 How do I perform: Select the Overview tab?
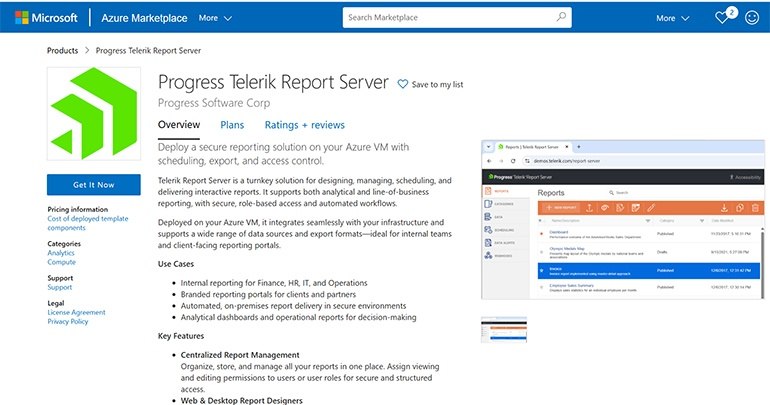(x=179, y=125)
